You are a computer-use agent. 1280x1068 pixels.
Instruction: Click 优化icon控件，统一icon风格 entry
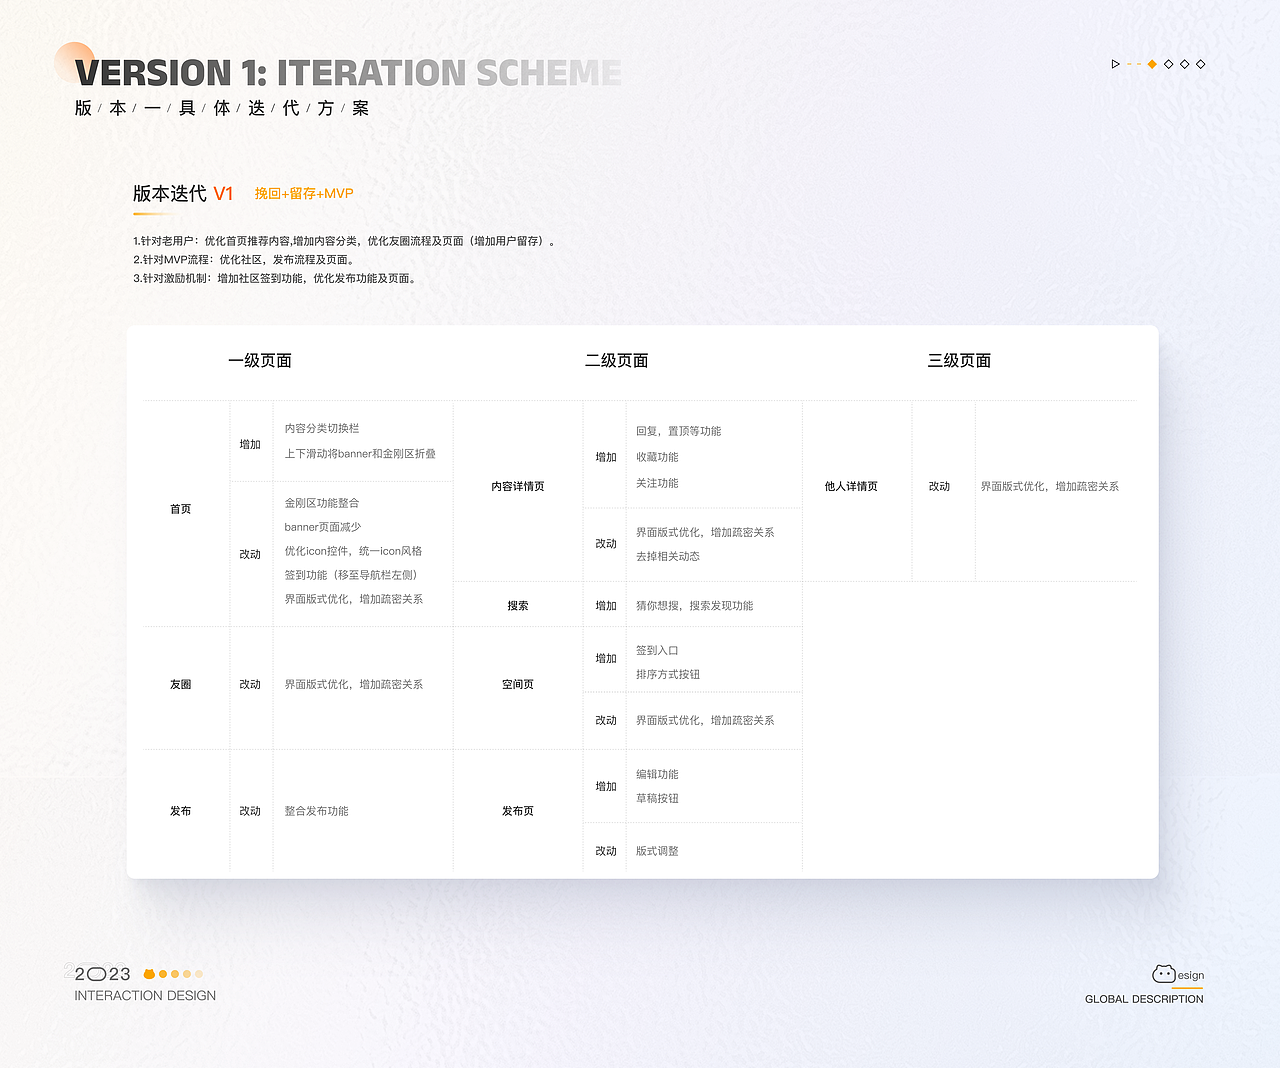click(354, 551)
